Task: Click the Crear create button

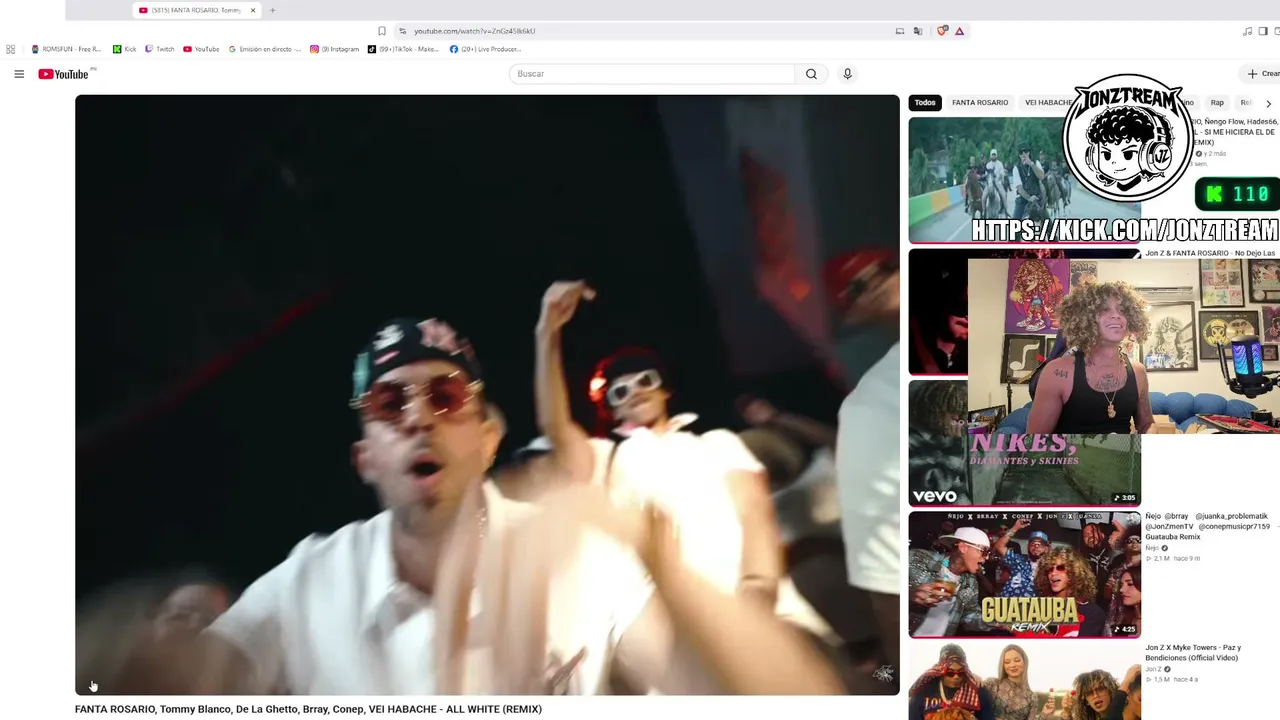Action: (x=1263, y=74)
